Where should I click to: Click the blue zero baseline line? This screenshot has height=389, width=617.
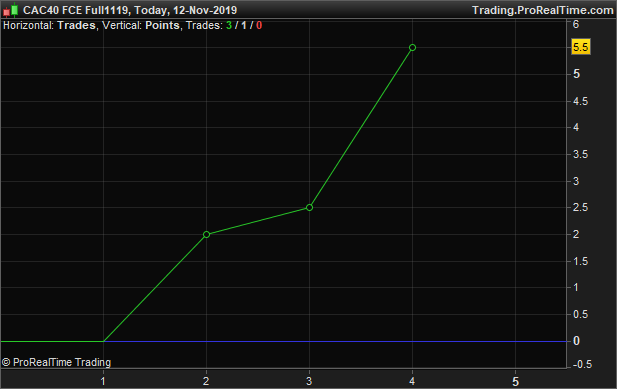pos(334,341)
